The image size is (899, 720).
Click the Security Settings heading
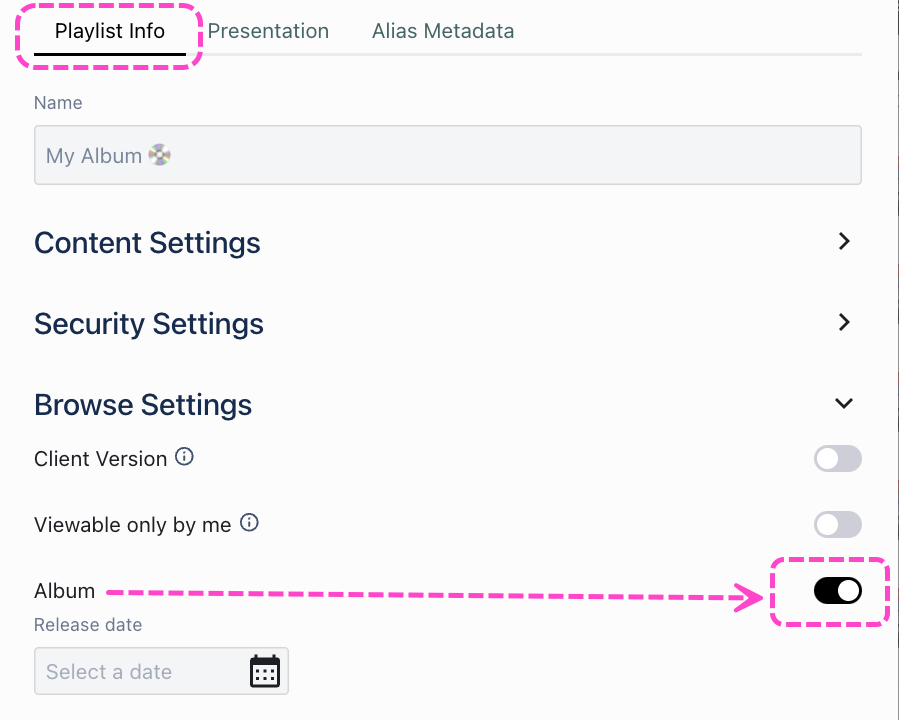tap(149, 324)
